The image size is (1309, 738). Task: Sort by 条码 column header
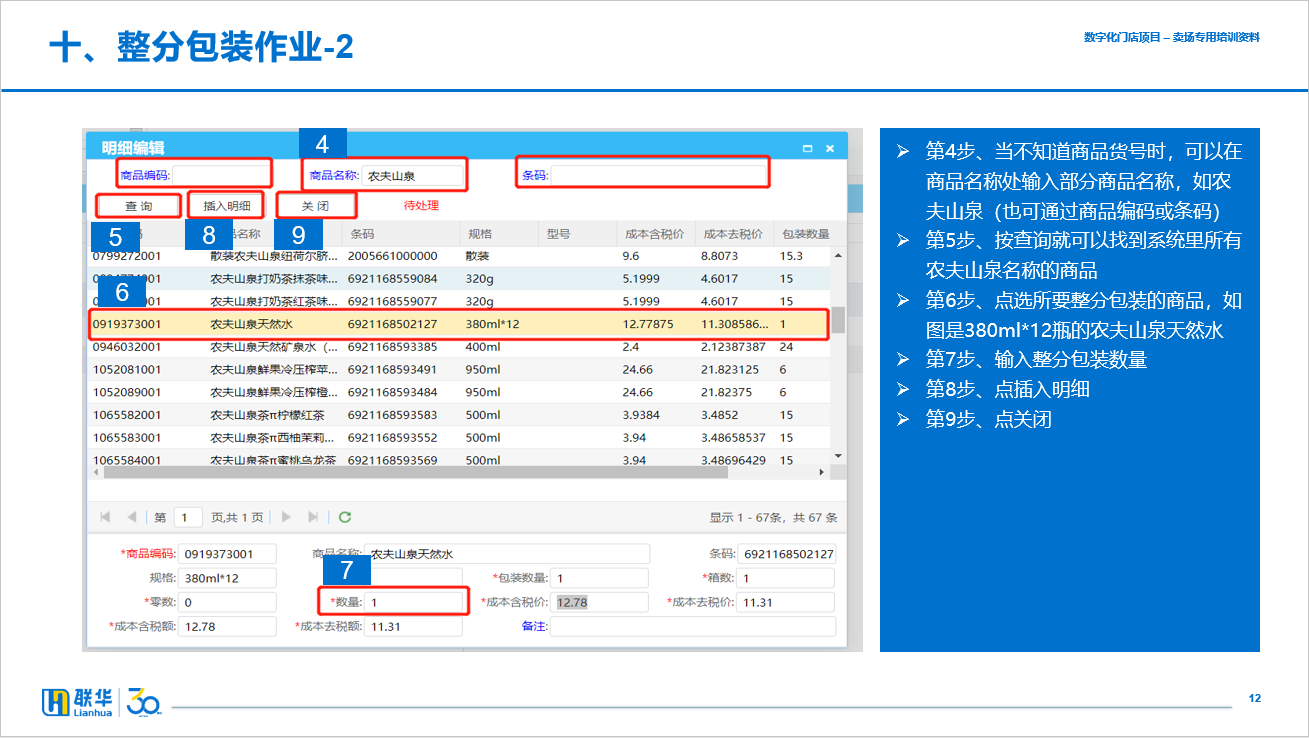pos(400,234)
